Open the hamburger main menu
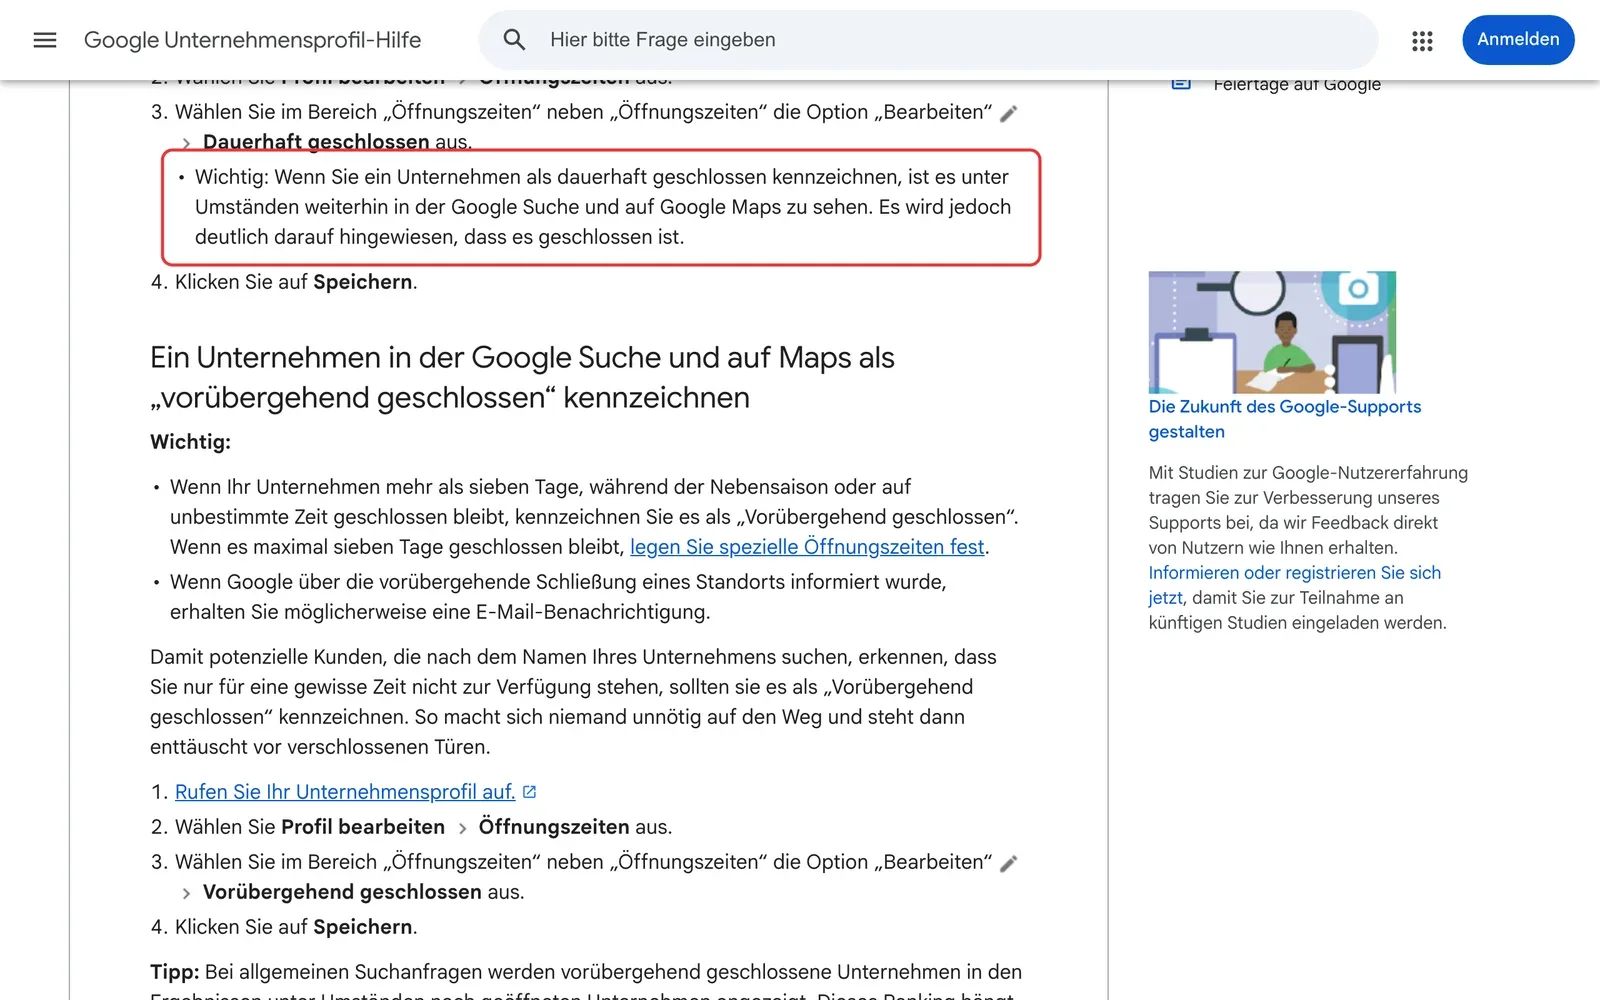 coord(45,40)
